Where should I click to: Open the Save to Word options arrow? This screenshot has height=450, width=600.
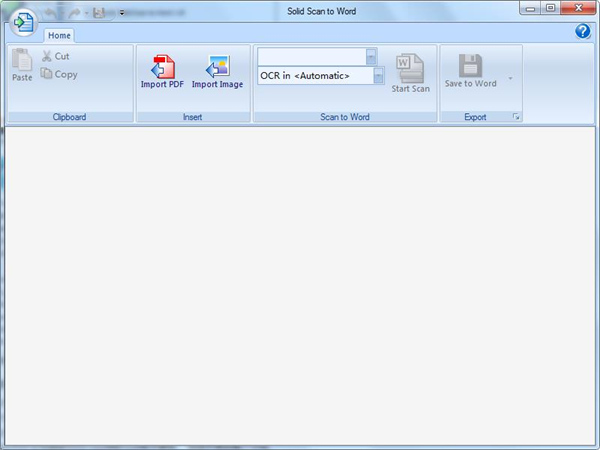tap(510, 78)
